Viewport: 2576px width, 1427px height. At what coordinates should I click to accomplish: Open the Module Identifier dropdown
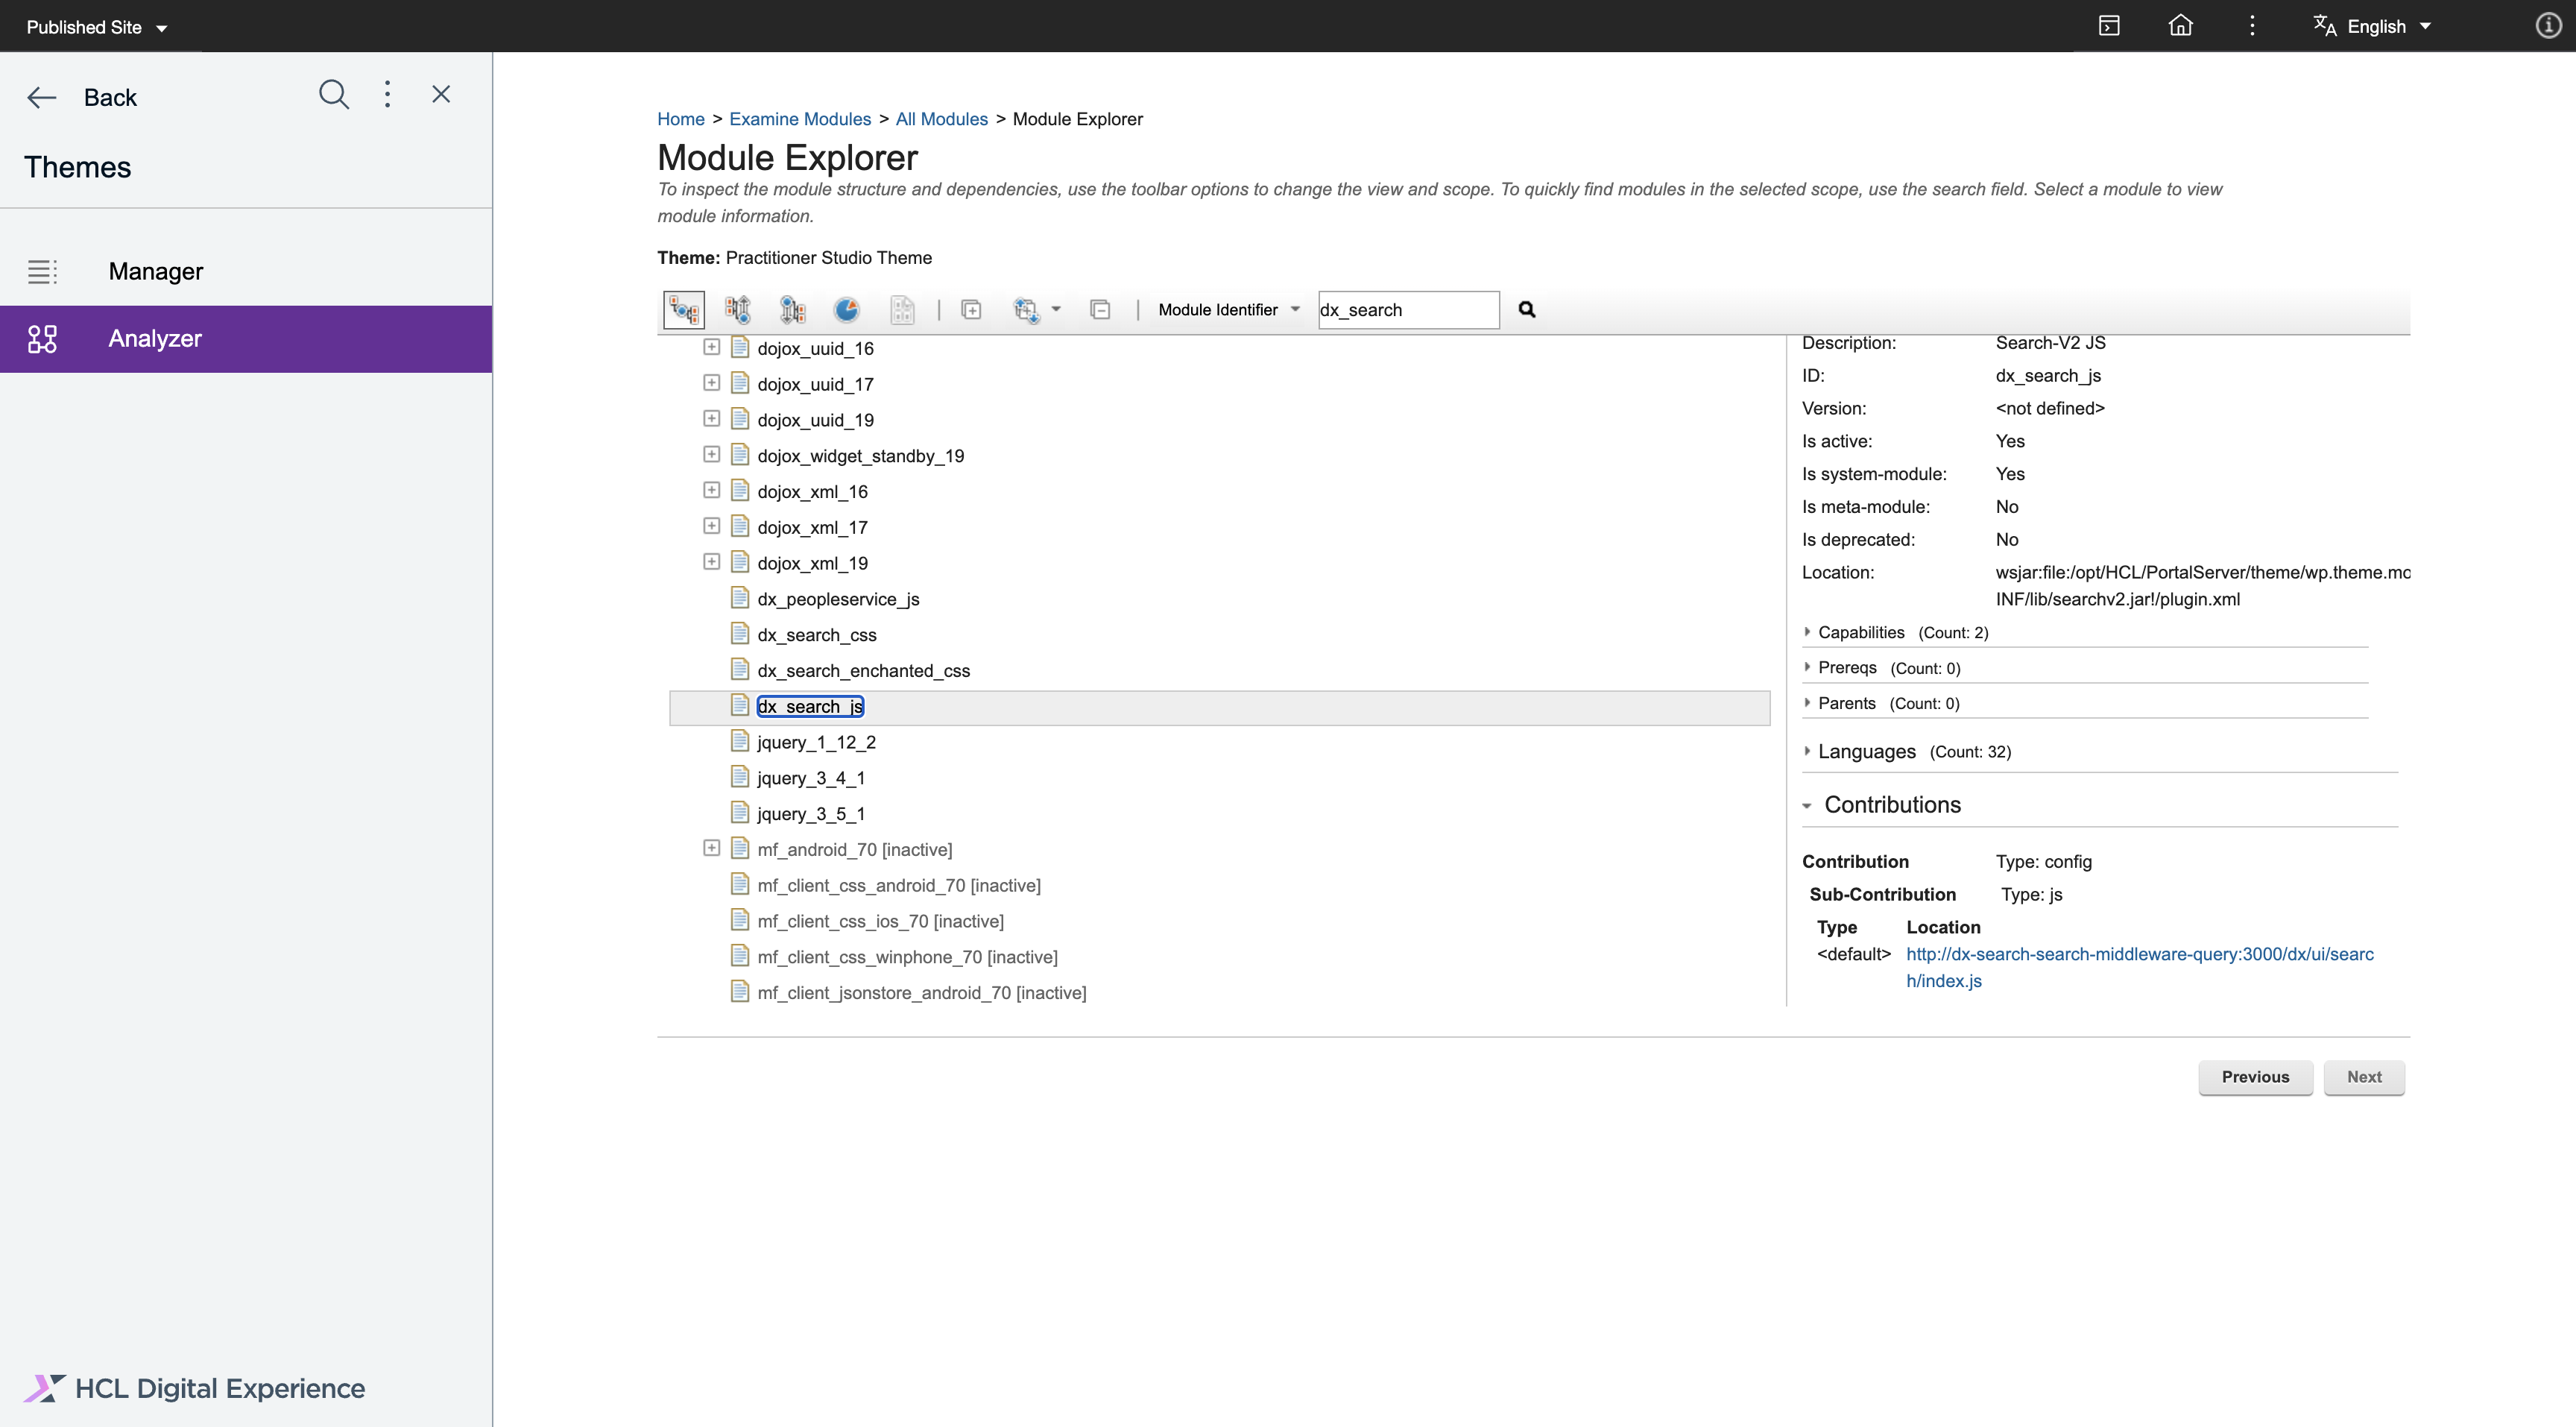pyautogui.click(x=1228, y=309)
